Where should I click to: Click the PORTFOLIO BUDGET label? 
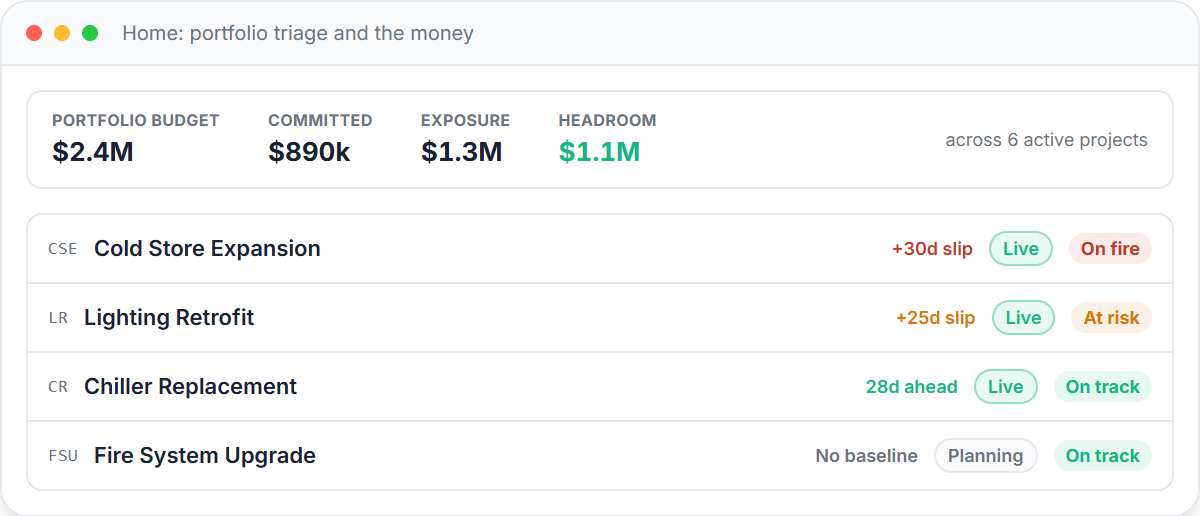[x=136, y=120]
